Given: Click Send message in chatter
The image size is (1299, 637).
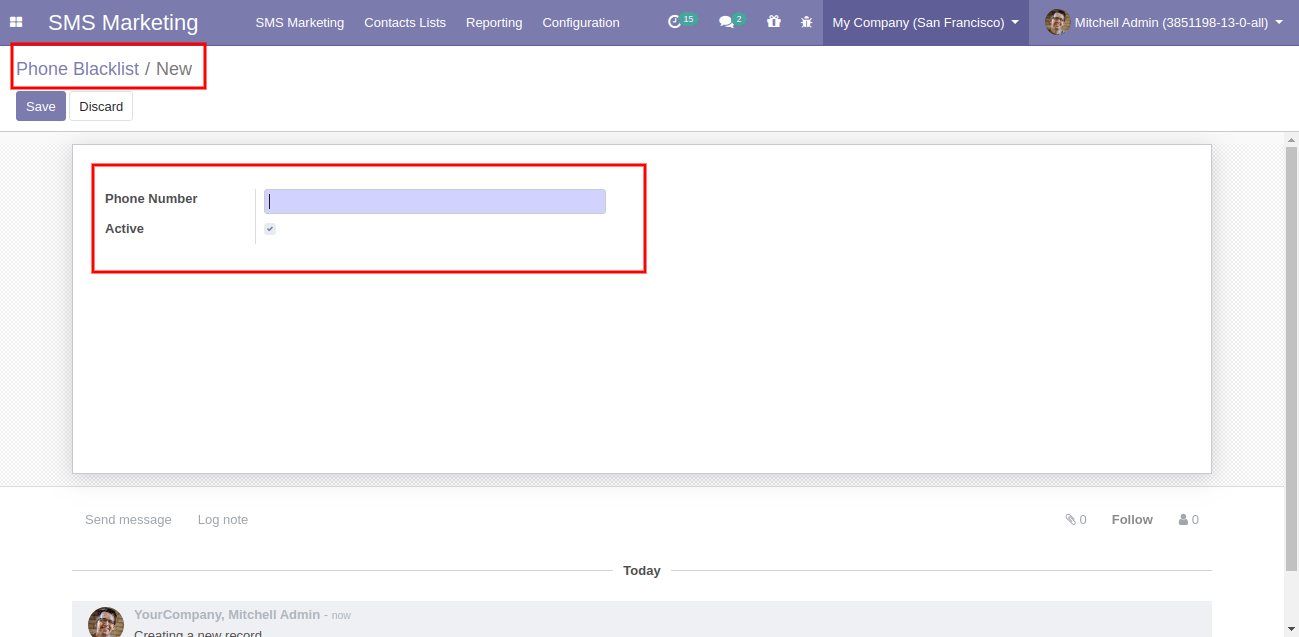Looking at the screenshot, I should (128, 519).
